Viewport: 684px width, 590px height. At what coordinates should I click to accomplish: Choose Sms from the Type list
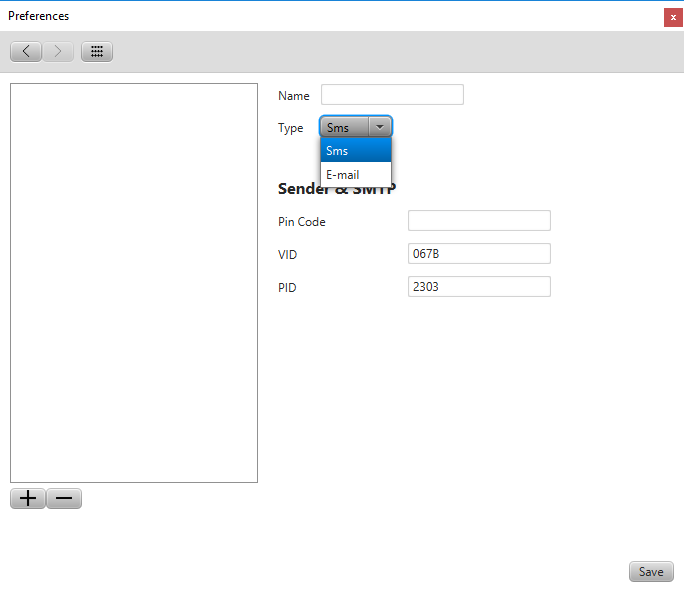tap(355, 150)
